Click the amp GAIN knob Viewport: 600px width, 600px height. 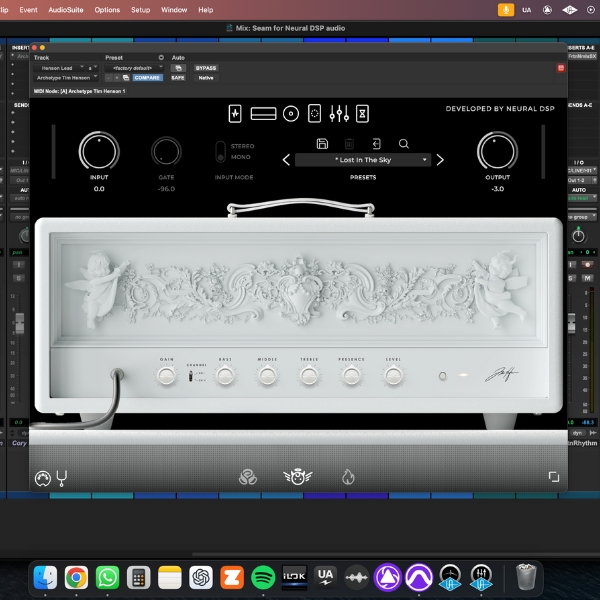pyautogui.click(x=166, y=376)
